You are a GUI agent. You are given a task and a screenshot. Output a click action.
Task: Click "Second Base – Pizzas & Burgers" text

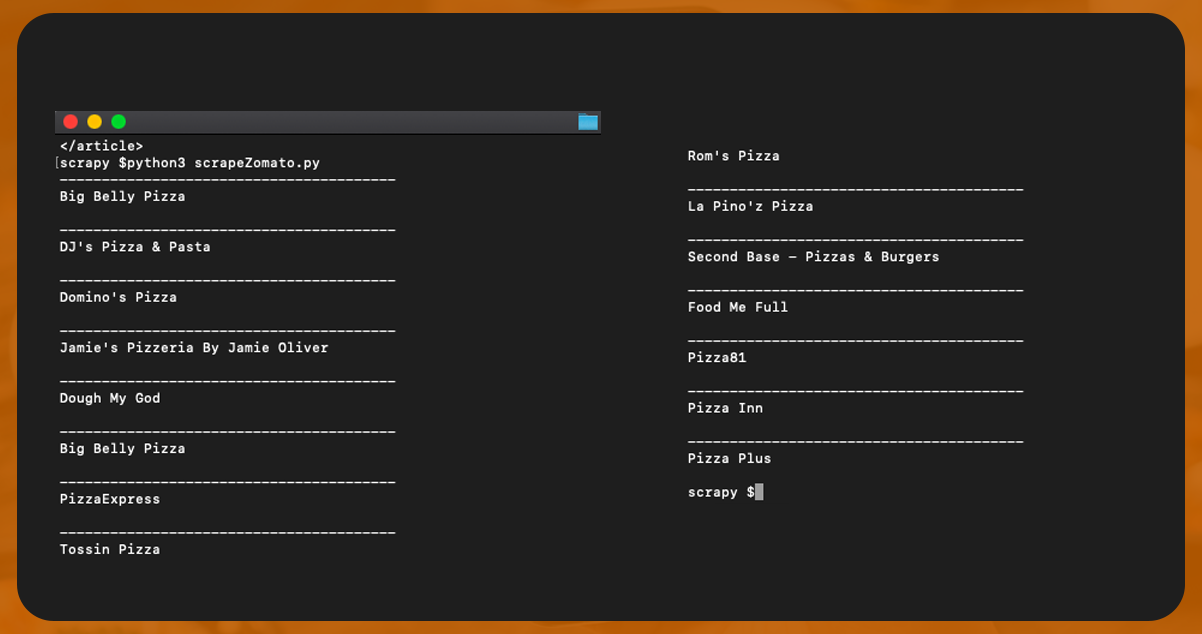[813, 257]
